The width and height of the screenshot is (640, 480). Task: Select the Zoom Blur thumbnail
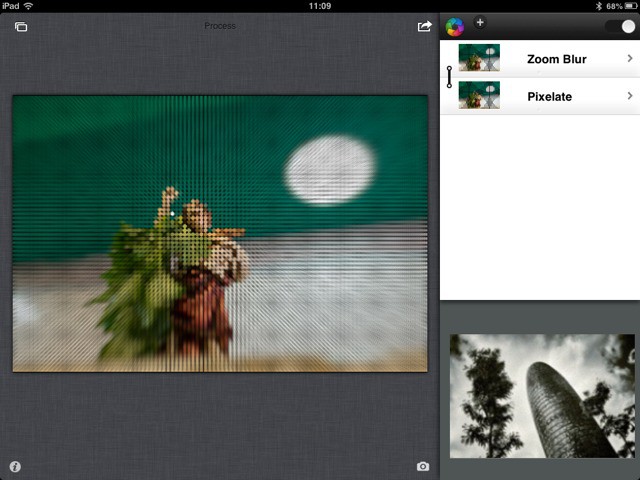[x=479, y=58]
